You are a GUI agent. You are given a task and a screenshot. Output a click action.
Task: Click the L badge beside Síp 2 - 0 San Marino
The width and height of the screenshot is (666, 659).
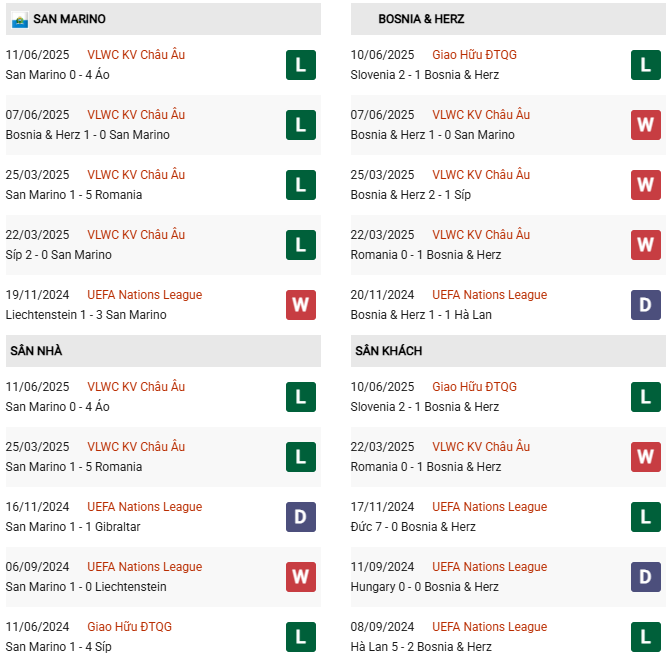pos(300,245)
